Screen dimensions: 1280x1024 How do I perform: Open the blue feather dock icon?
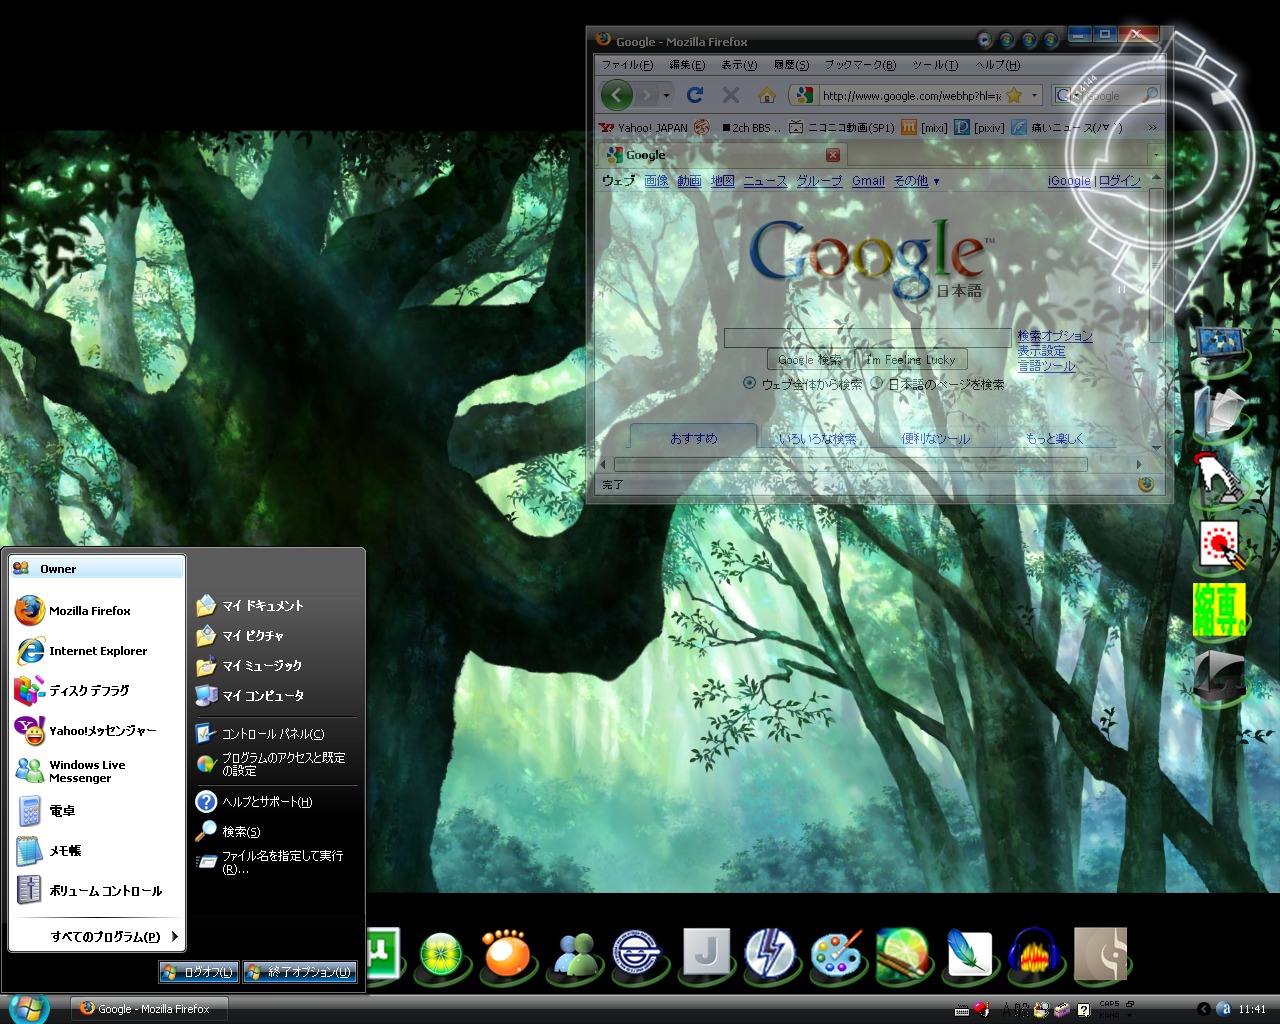pyautogui.click(x=969, y=953)
